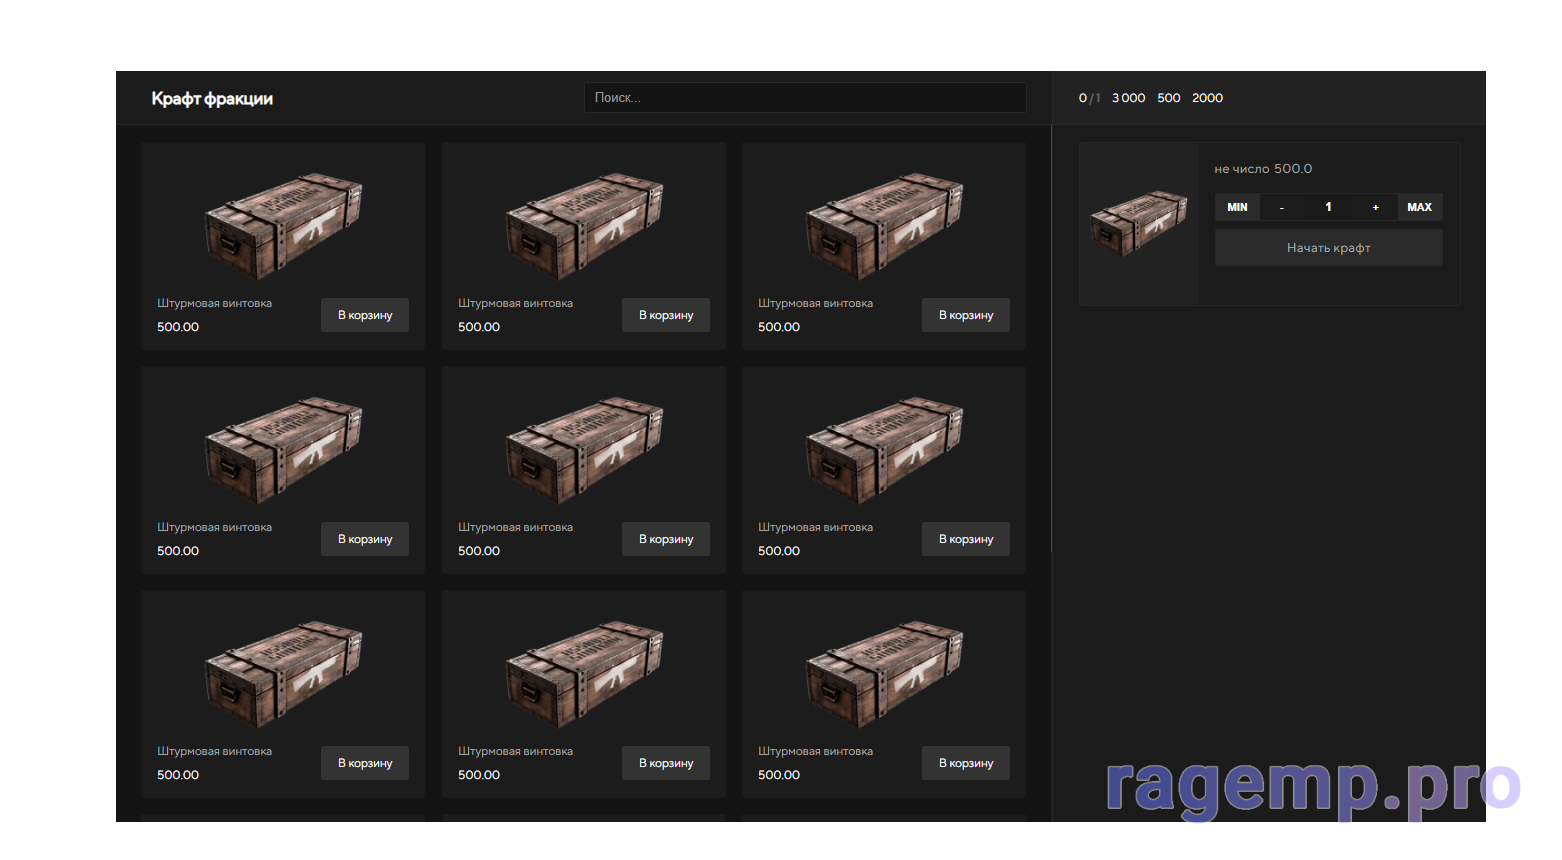Add middle-row left crate to cart

click(x=365, y=539)
